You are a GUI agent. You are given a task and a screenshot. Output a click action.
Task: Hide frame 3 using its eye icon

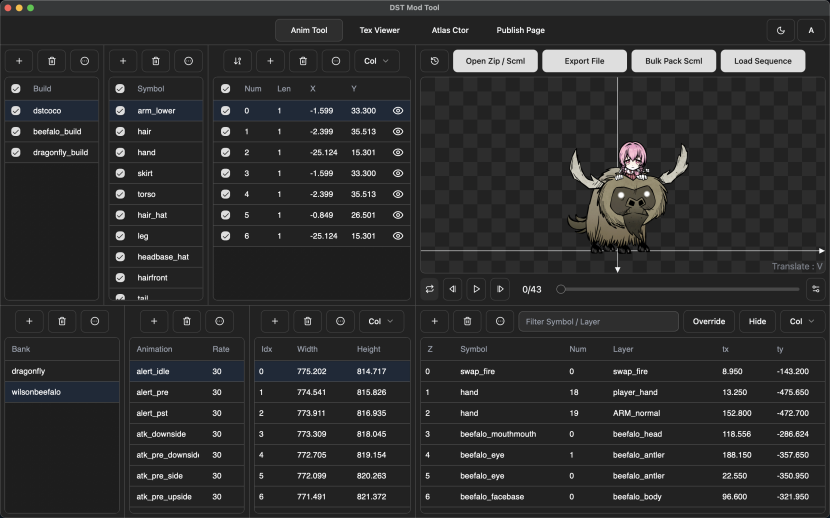pyautogui.click(x=398, y=173)
